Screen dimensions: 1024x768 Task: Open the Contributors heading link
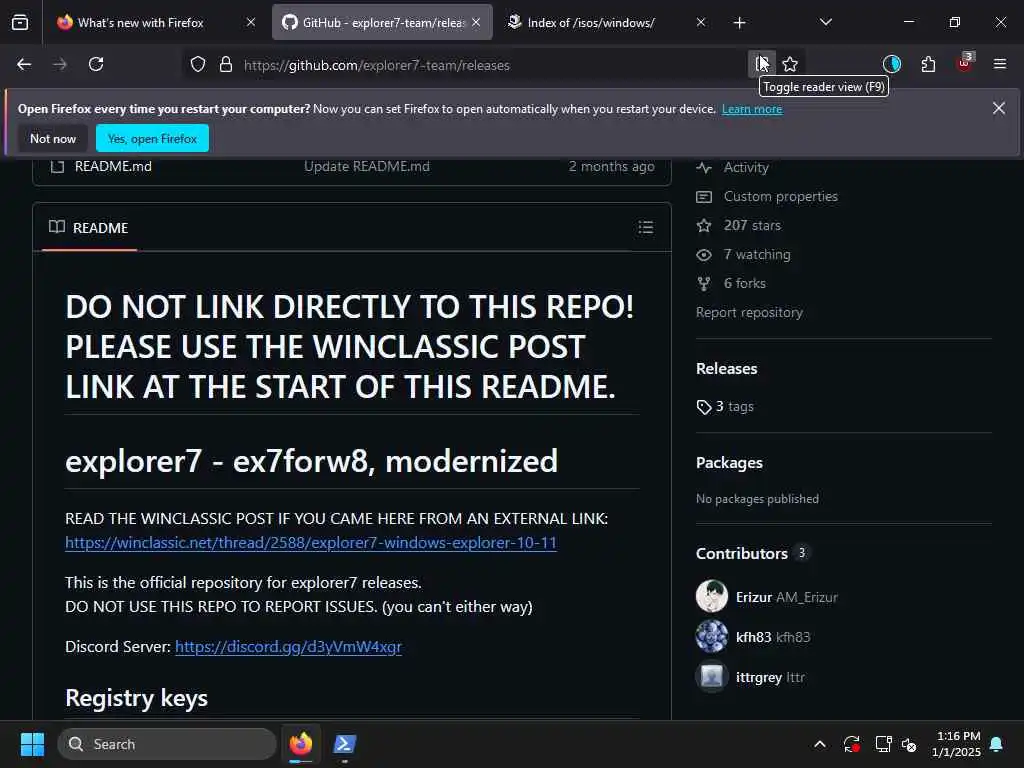(x=741, y=554)
